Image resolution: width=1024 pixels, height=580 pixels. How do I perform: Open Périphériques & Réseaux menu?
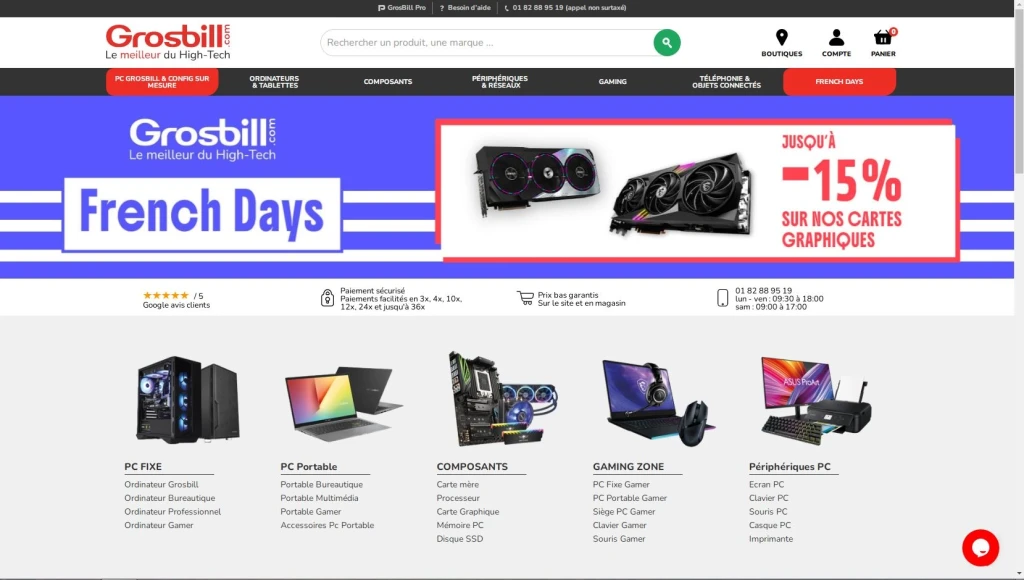pos(500,82)
